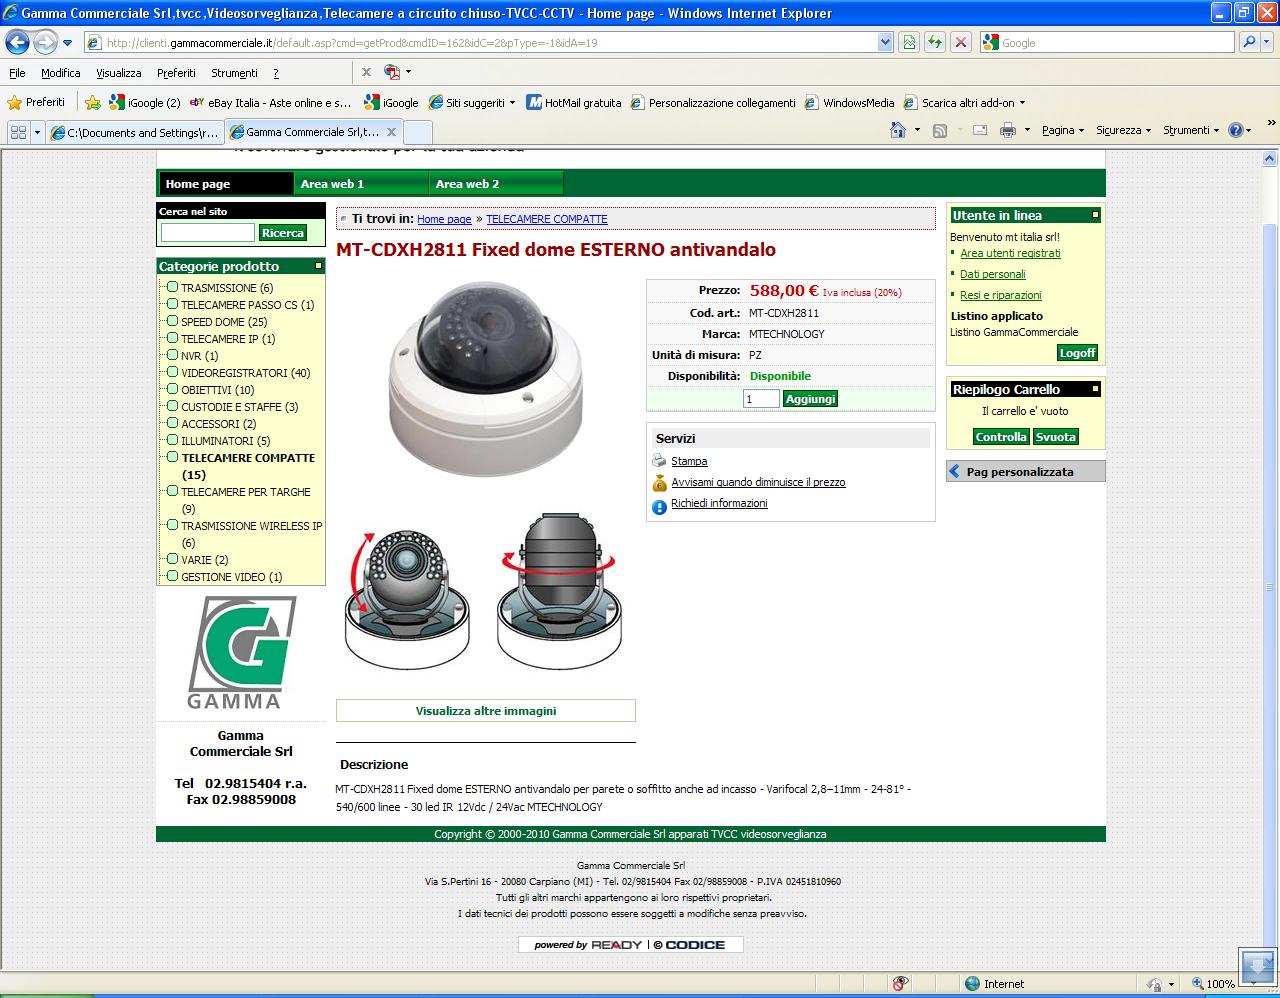Click the add-to-favorites star icon
This screenshot has height=998, width=1280.
click(x=93, y=102)
